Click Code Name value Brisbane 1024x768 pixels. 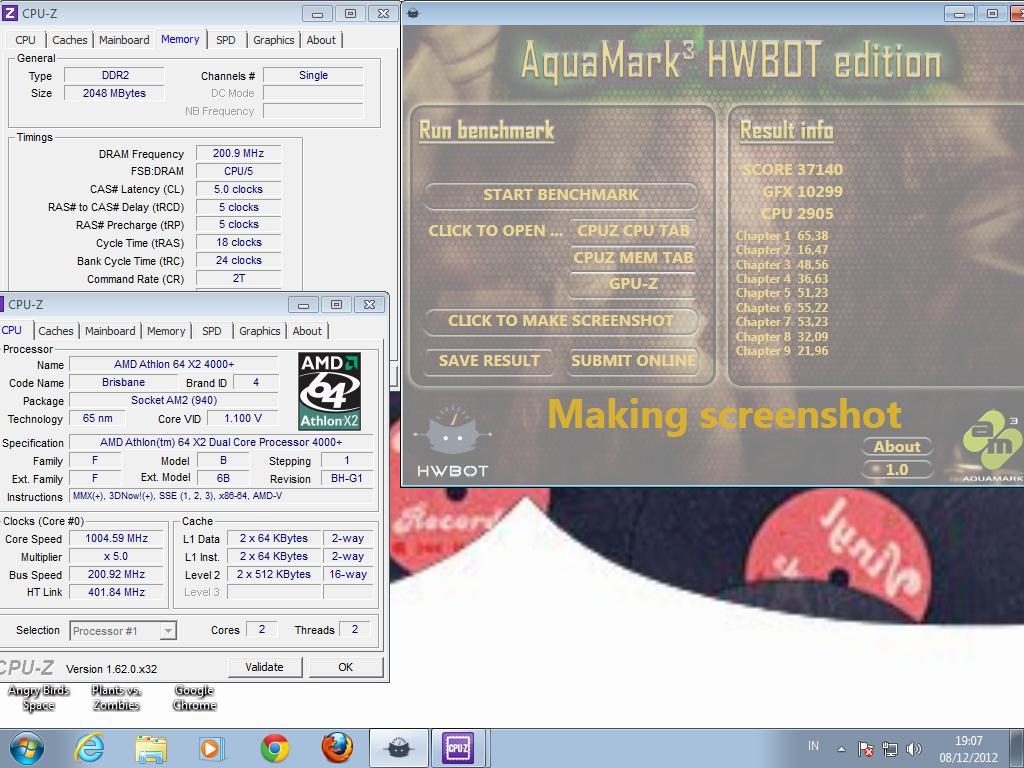pos(123,383)
